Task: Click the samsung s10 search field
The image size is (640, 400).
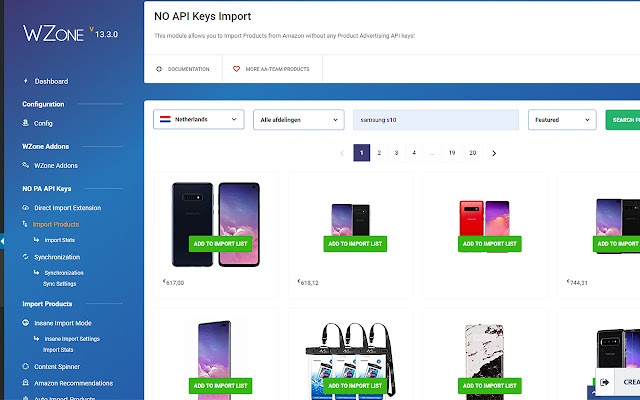Action: (436, 120)
